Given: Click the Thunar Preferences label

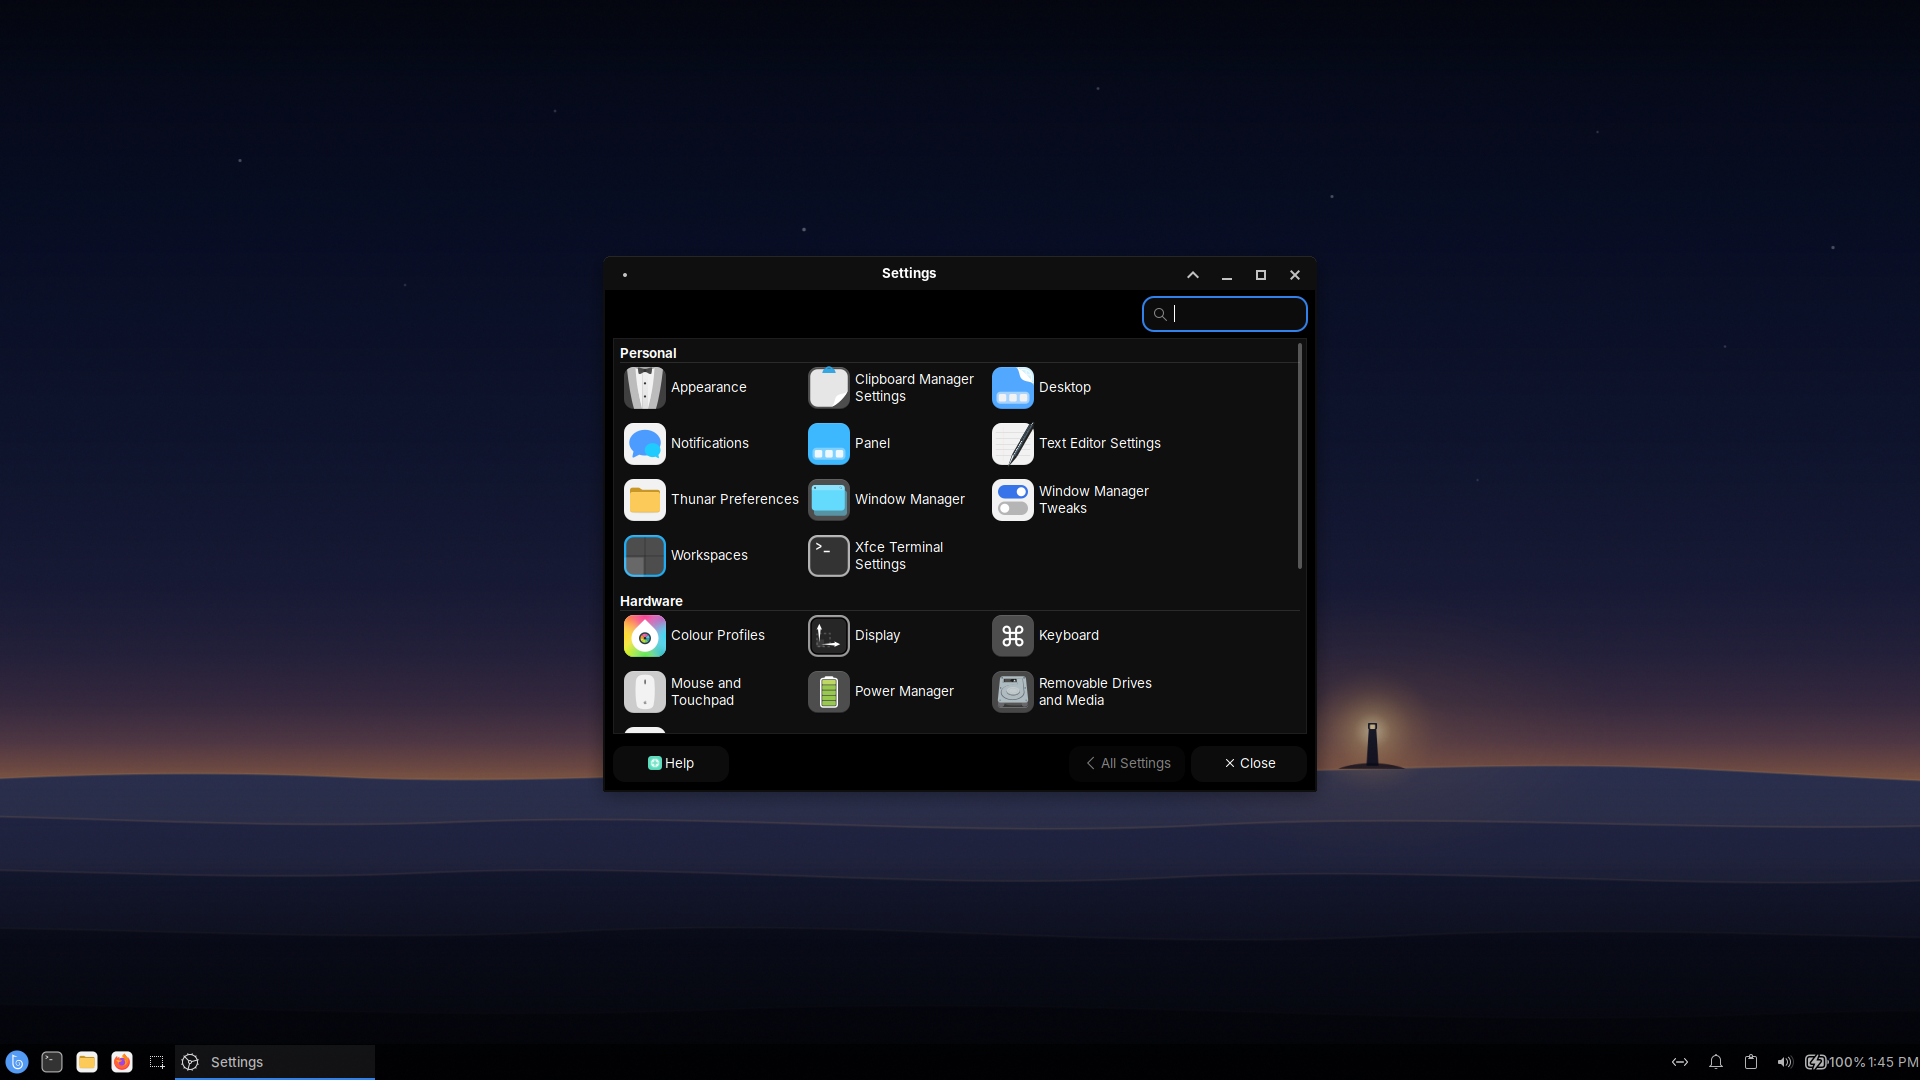Looking at the screenshot, I should (734, 500).
